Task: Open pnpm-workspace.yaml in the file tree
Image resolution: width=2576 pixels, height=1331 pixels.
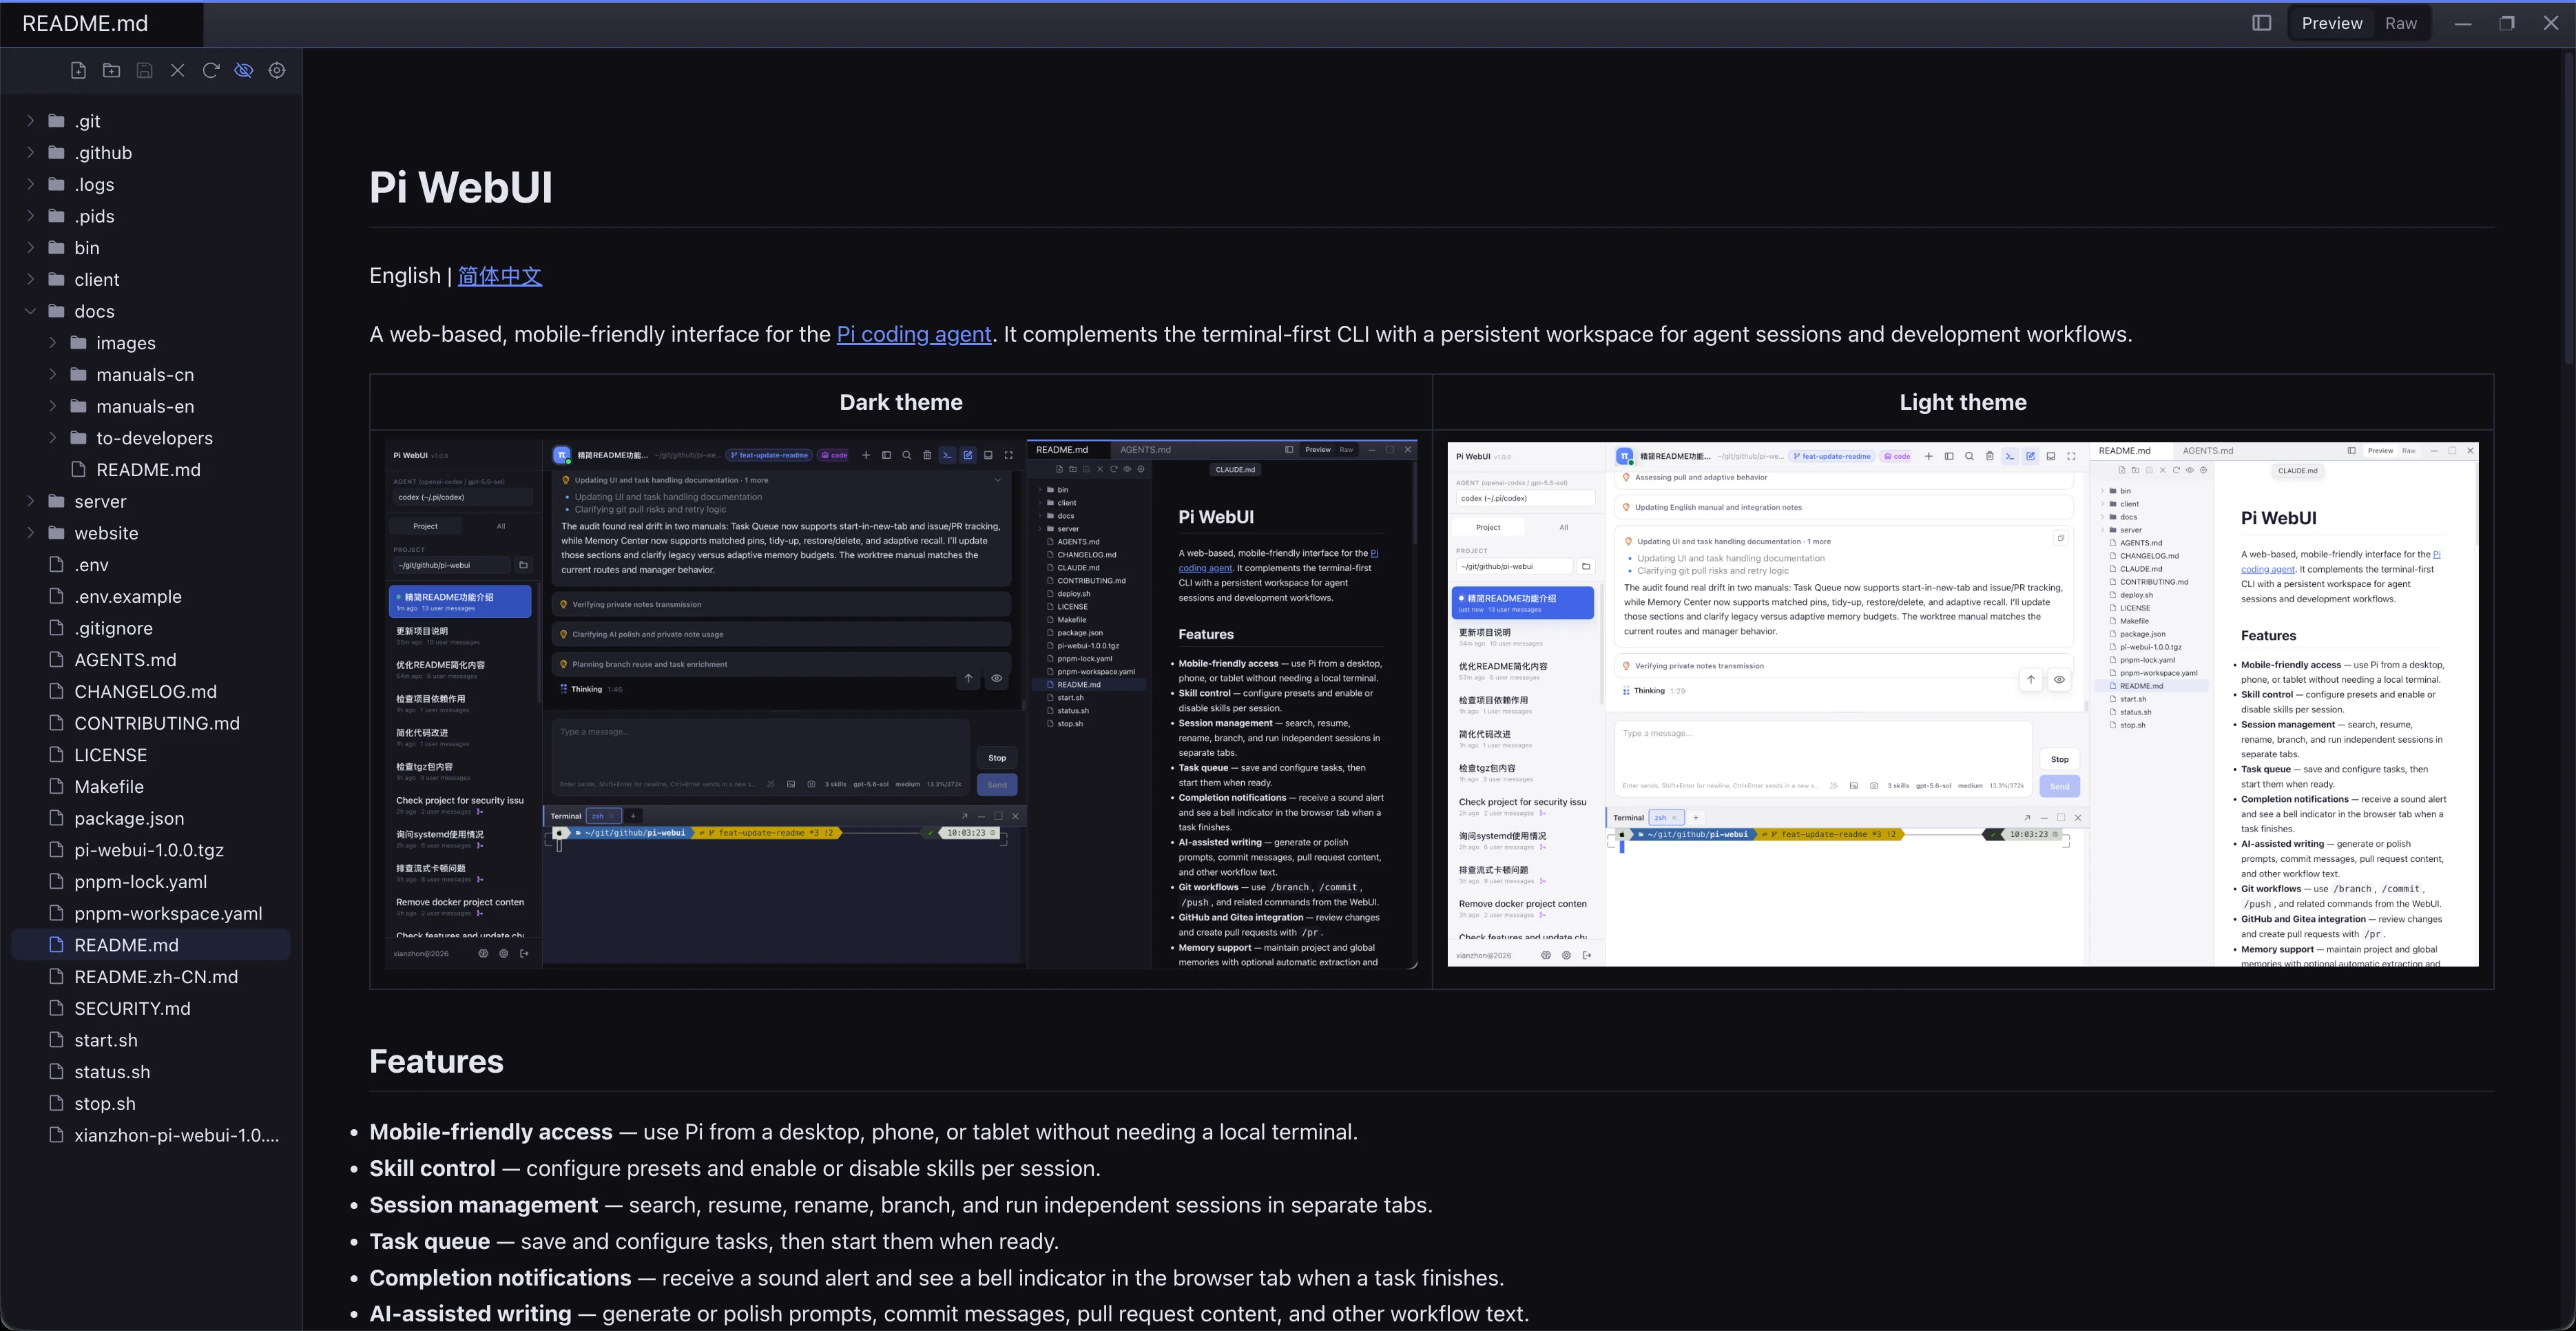Action: (x=150, y=913)
